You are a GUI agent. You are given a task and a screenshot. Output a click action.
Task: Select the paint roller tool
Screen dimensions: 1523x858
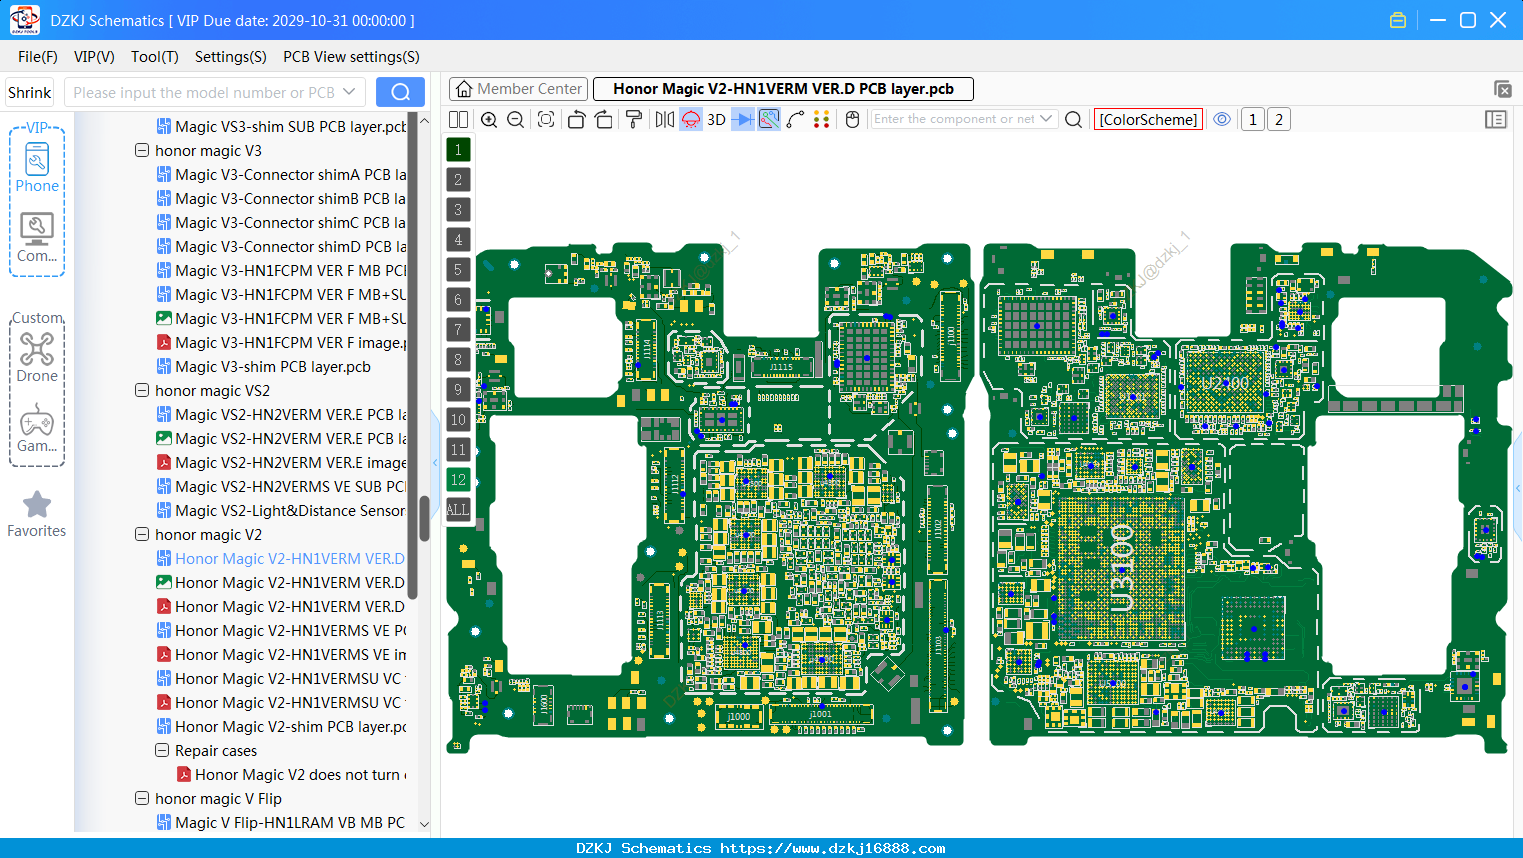pos(634,120)
